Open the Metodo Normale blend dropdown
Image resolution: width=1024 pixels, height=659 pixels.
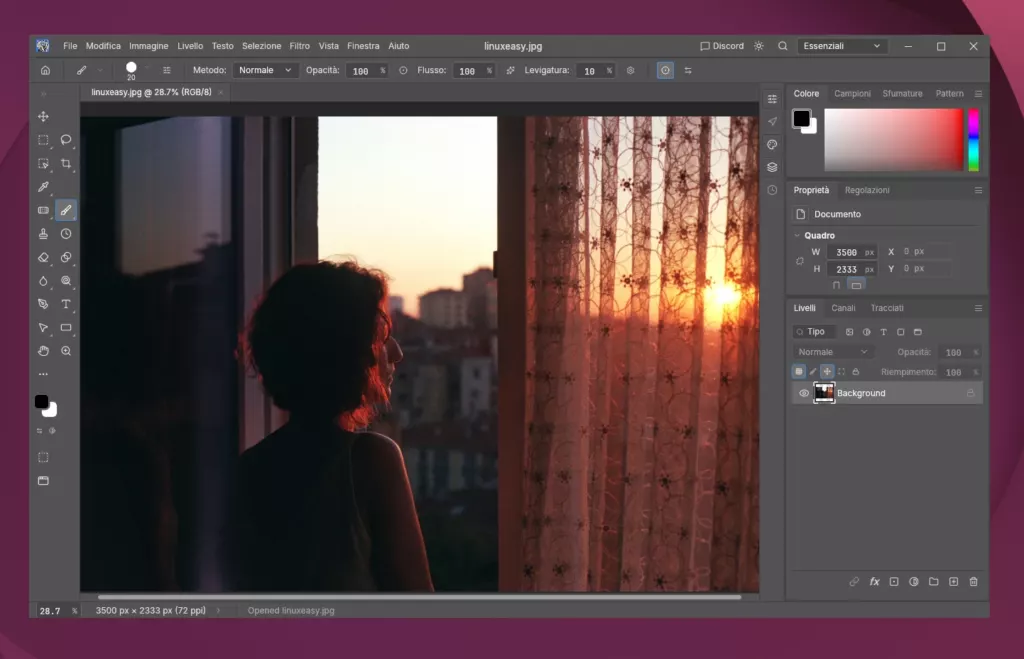click(264, 71)
